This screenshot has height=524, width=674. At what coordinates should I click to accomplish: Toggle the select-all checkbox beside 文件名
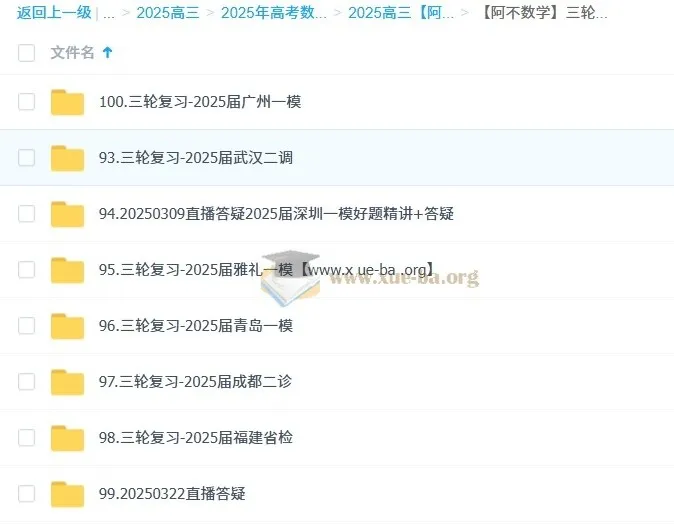27,53
